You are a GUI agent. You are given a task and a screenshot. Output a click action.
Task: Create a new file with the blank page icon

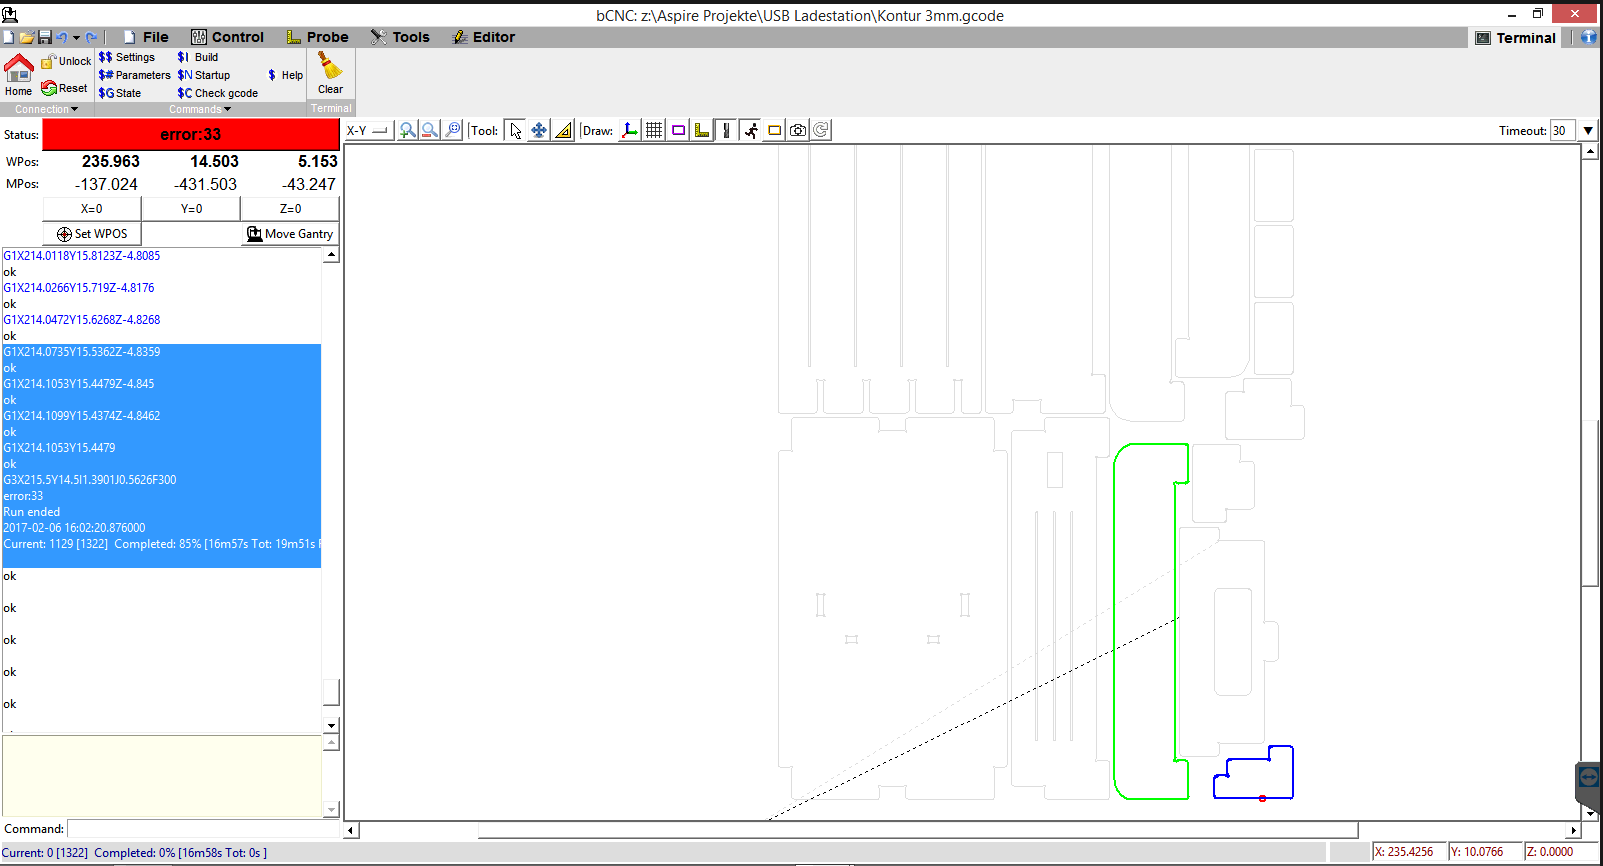click(9, 37)
